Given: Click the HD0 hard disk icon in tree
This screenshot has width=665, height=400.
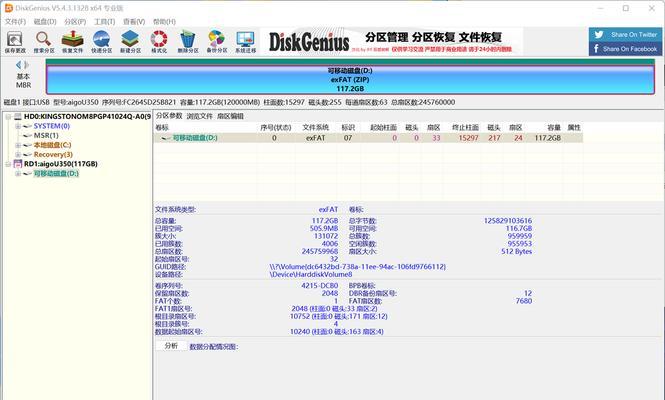Looking at the screenshot, I should tap(18, 116).
